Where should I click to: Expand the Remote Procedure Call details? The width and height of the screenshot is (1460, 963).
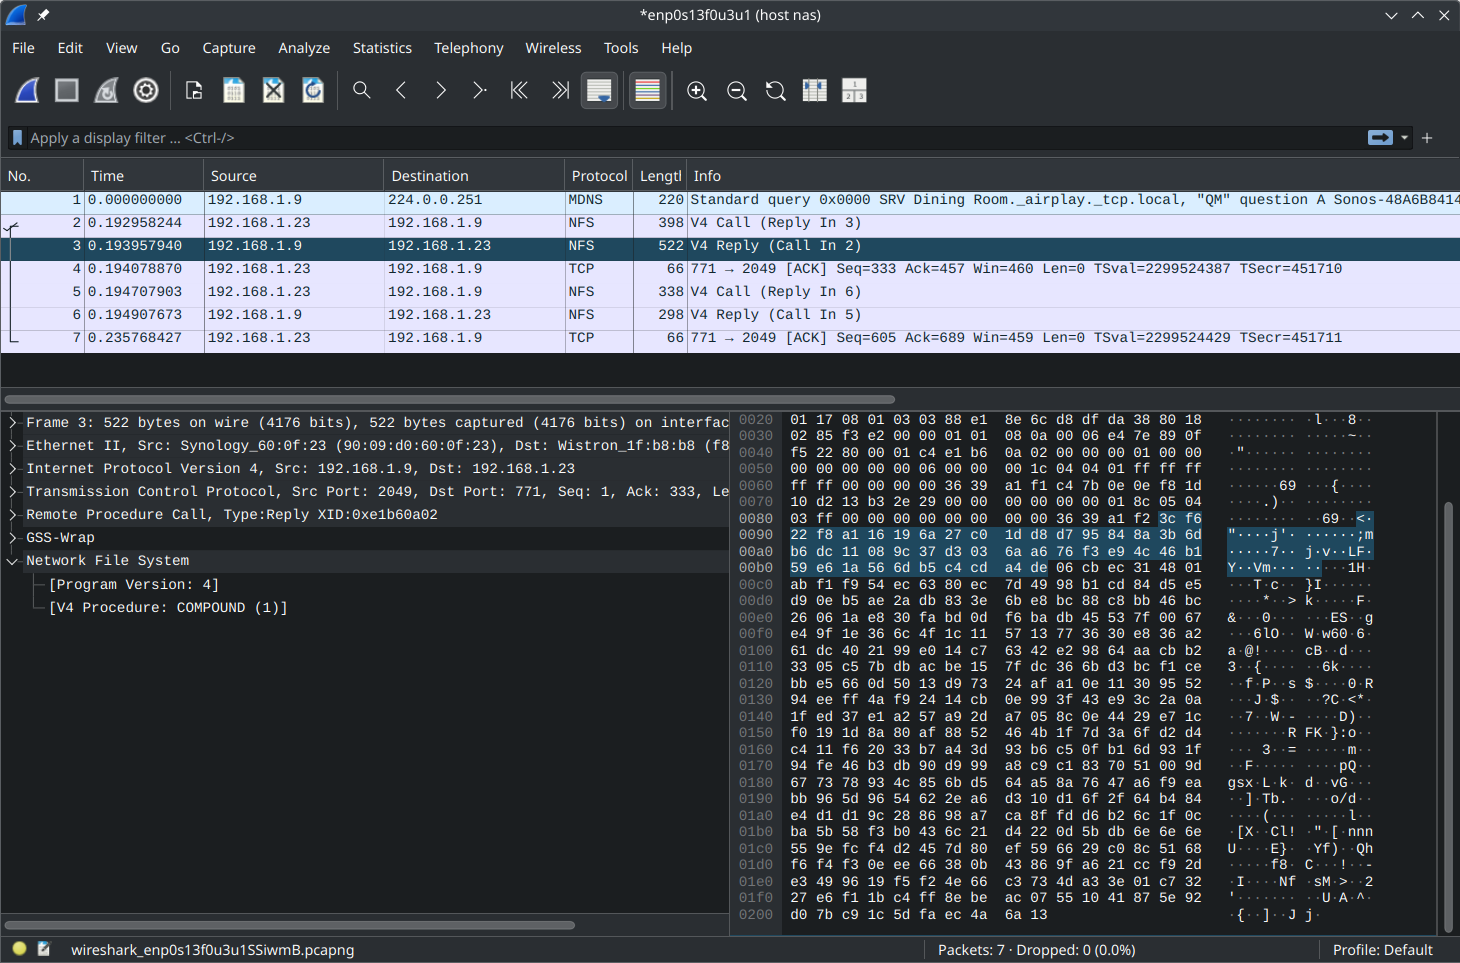click(x=12, y=514)
